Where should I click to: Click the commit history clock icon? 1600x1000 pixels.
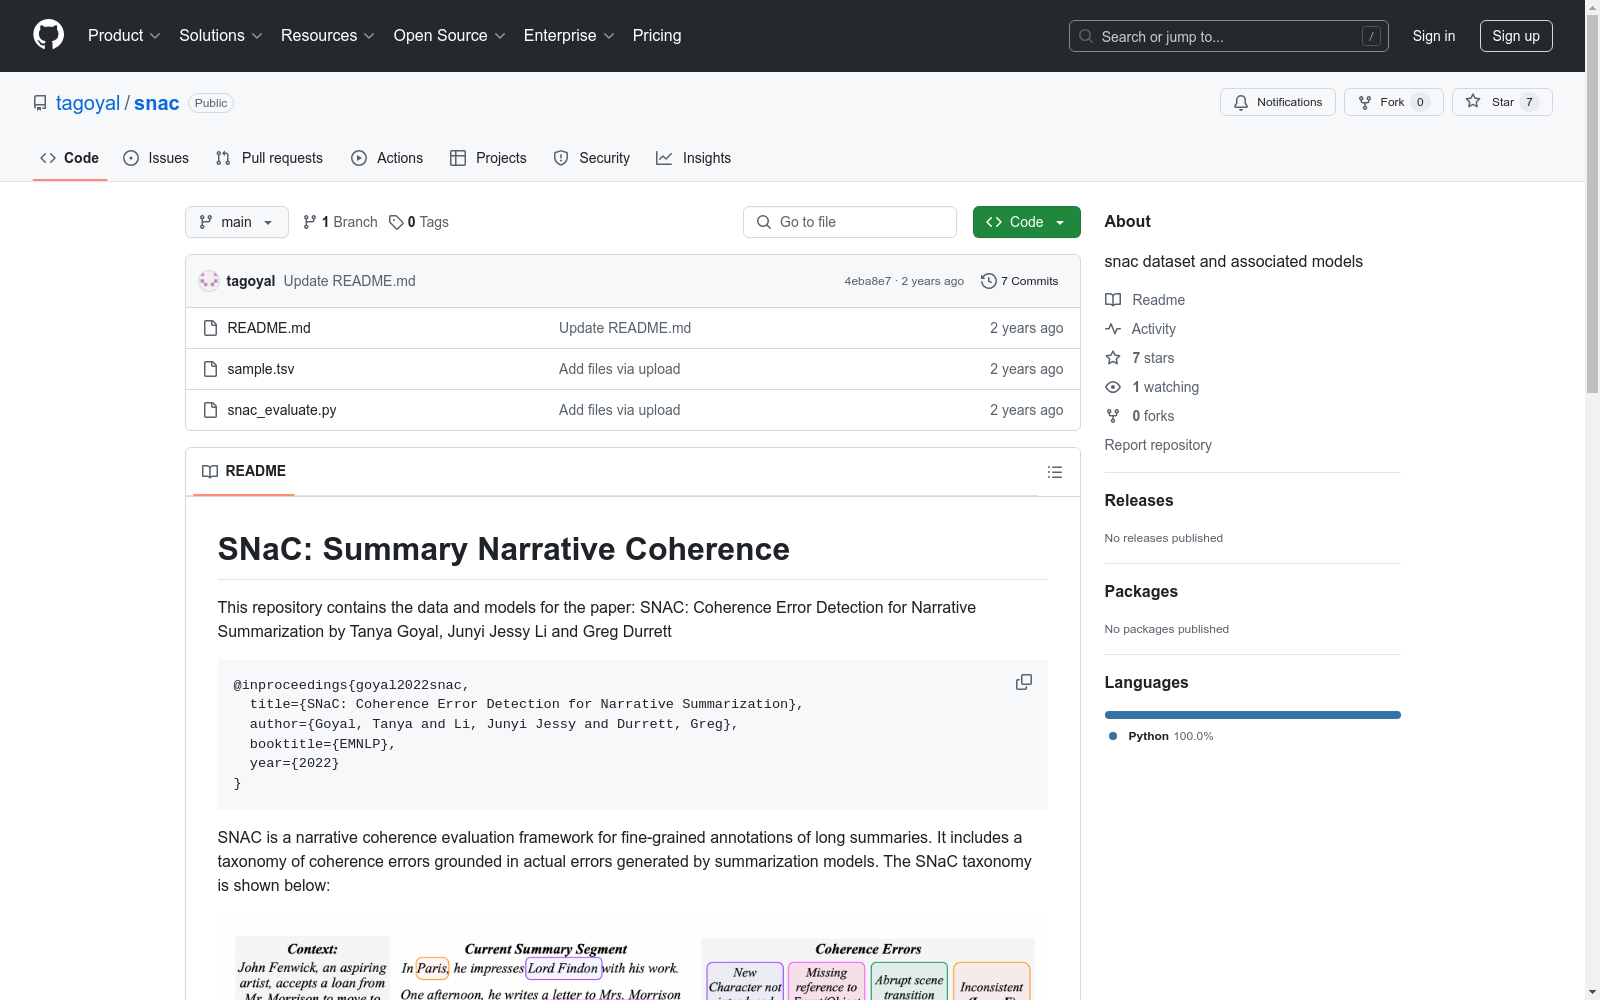click(989, 281)
